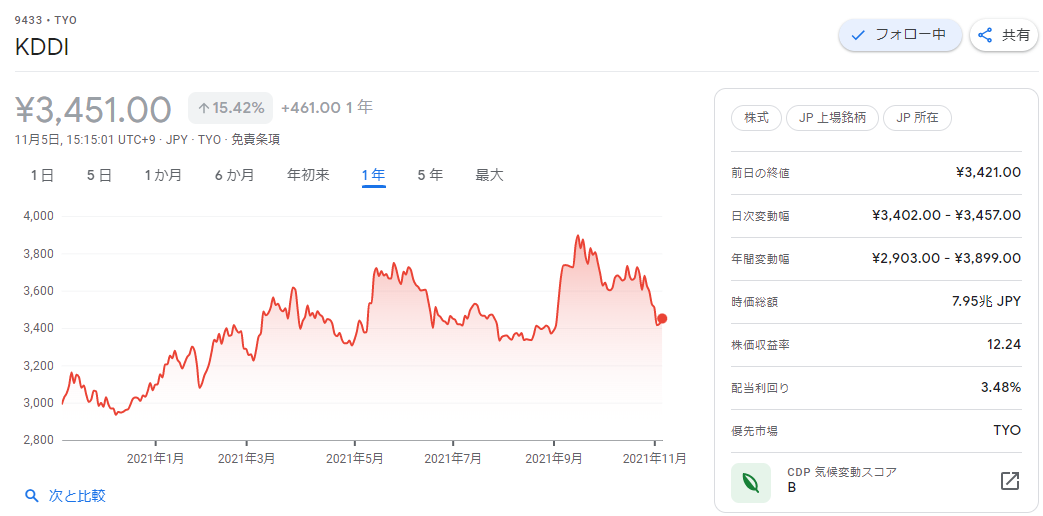Screen dimensions: 1043x516
Task: Click the 日次変動幅 value ¥3,402.00 - ¥3,457.00
Action: click(x=947, y=215)
